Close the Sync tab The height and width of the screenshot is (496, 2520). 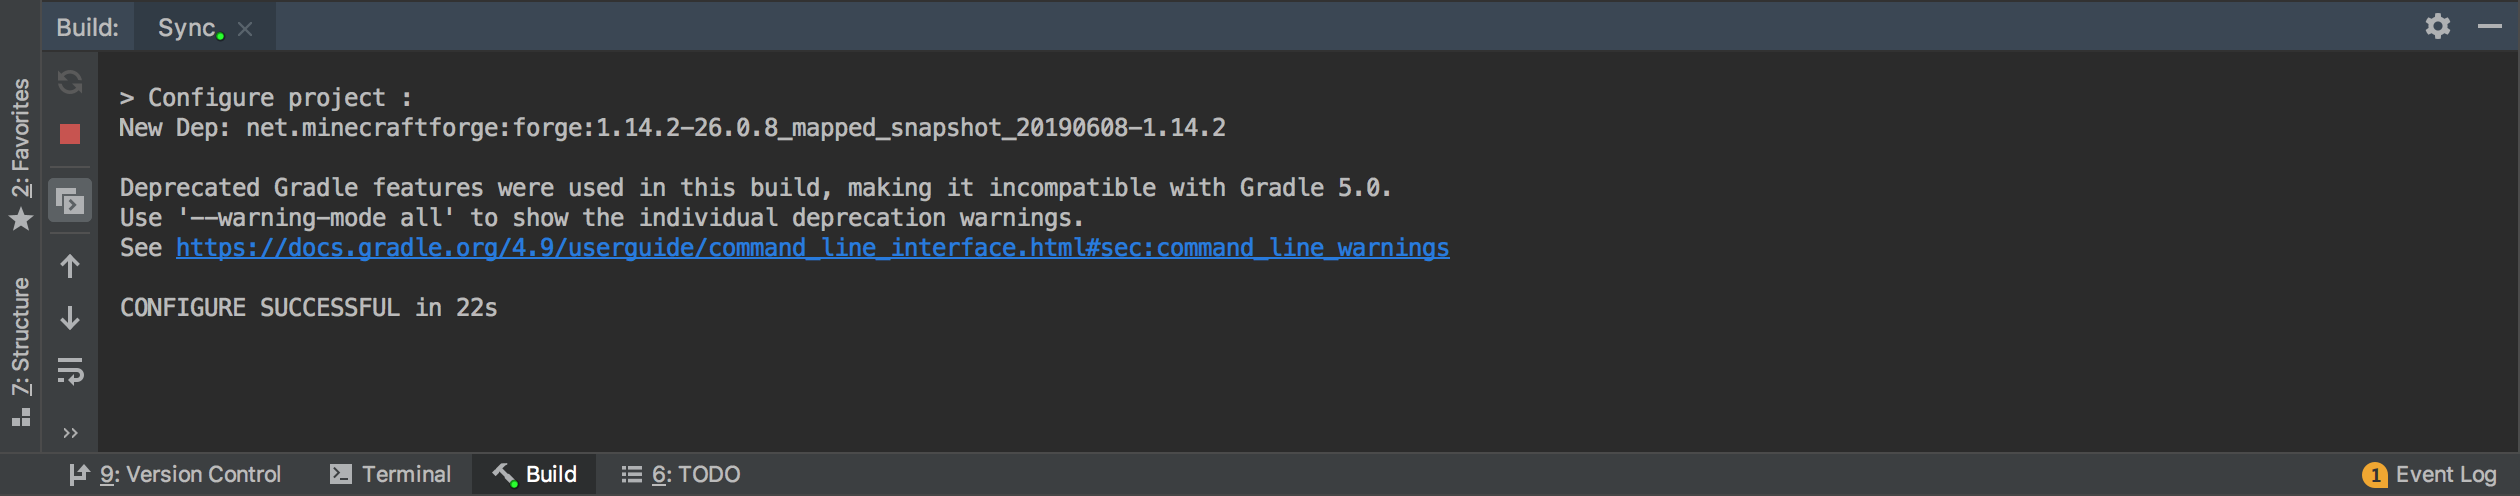(x=245, y=29)
